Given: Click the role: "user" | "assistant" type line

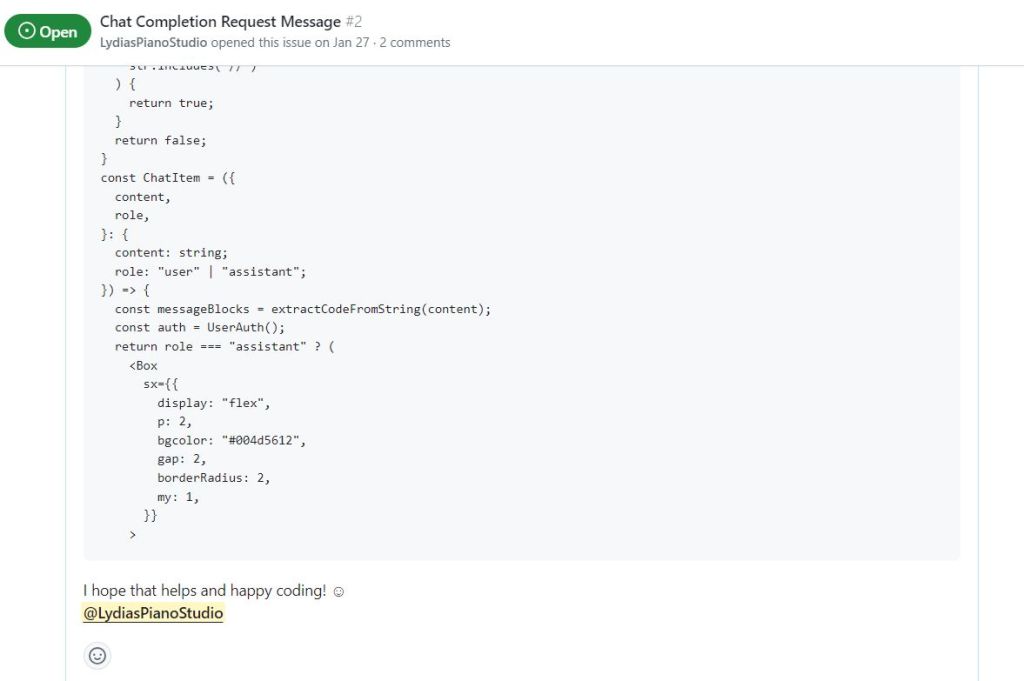Looking at the screenshot, I should coord(210,271).
